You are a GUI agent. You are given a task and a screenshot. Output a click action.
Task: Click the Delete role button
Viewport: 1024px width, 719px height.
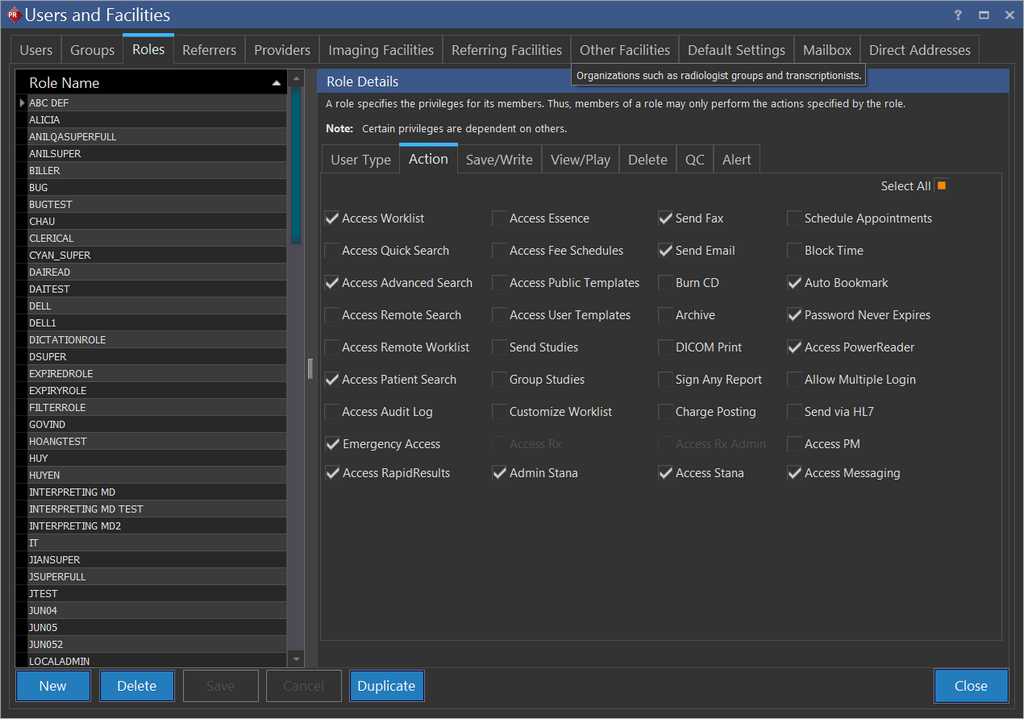(137, 686)
